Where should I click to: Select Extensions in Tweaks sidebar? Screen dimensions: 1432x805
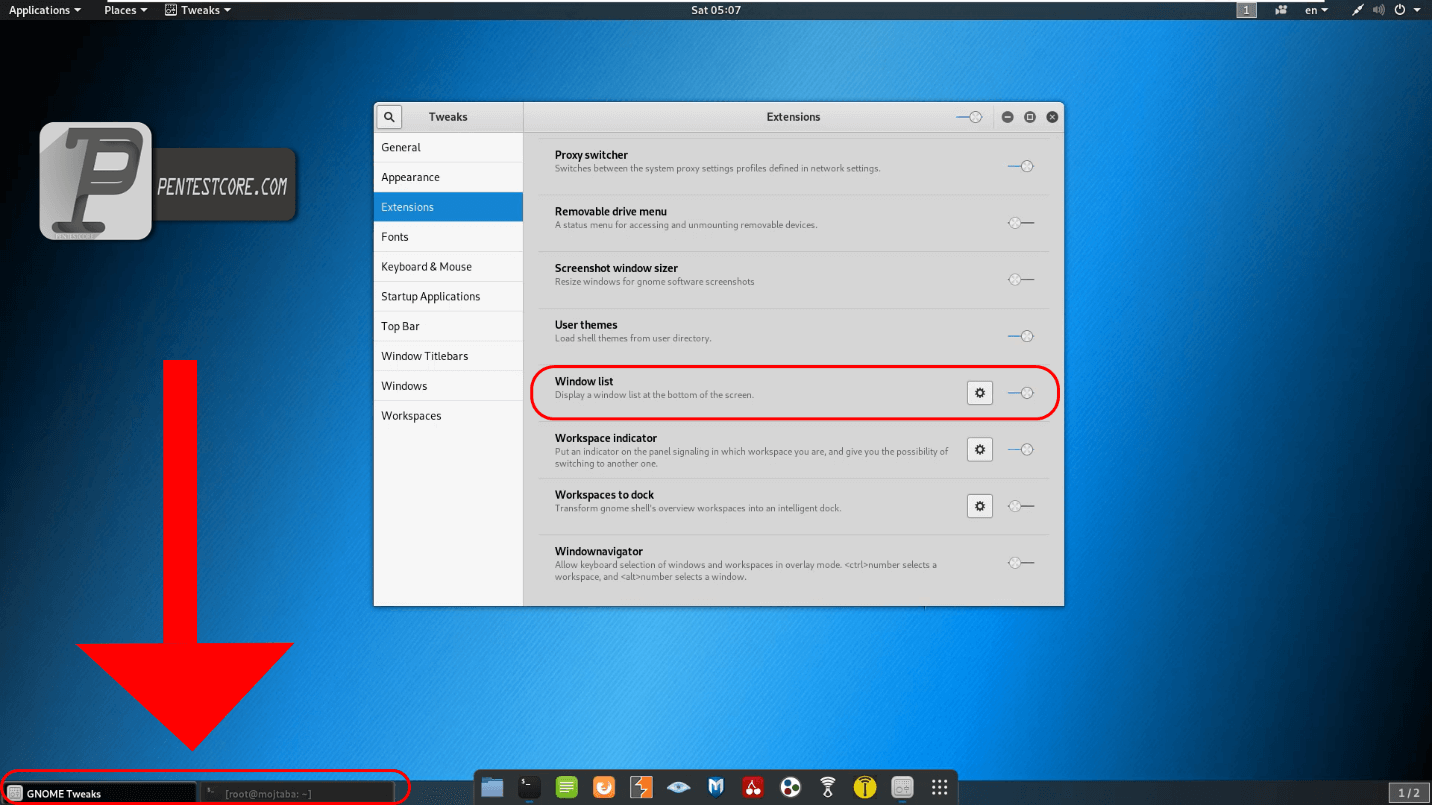click(448, 207)
